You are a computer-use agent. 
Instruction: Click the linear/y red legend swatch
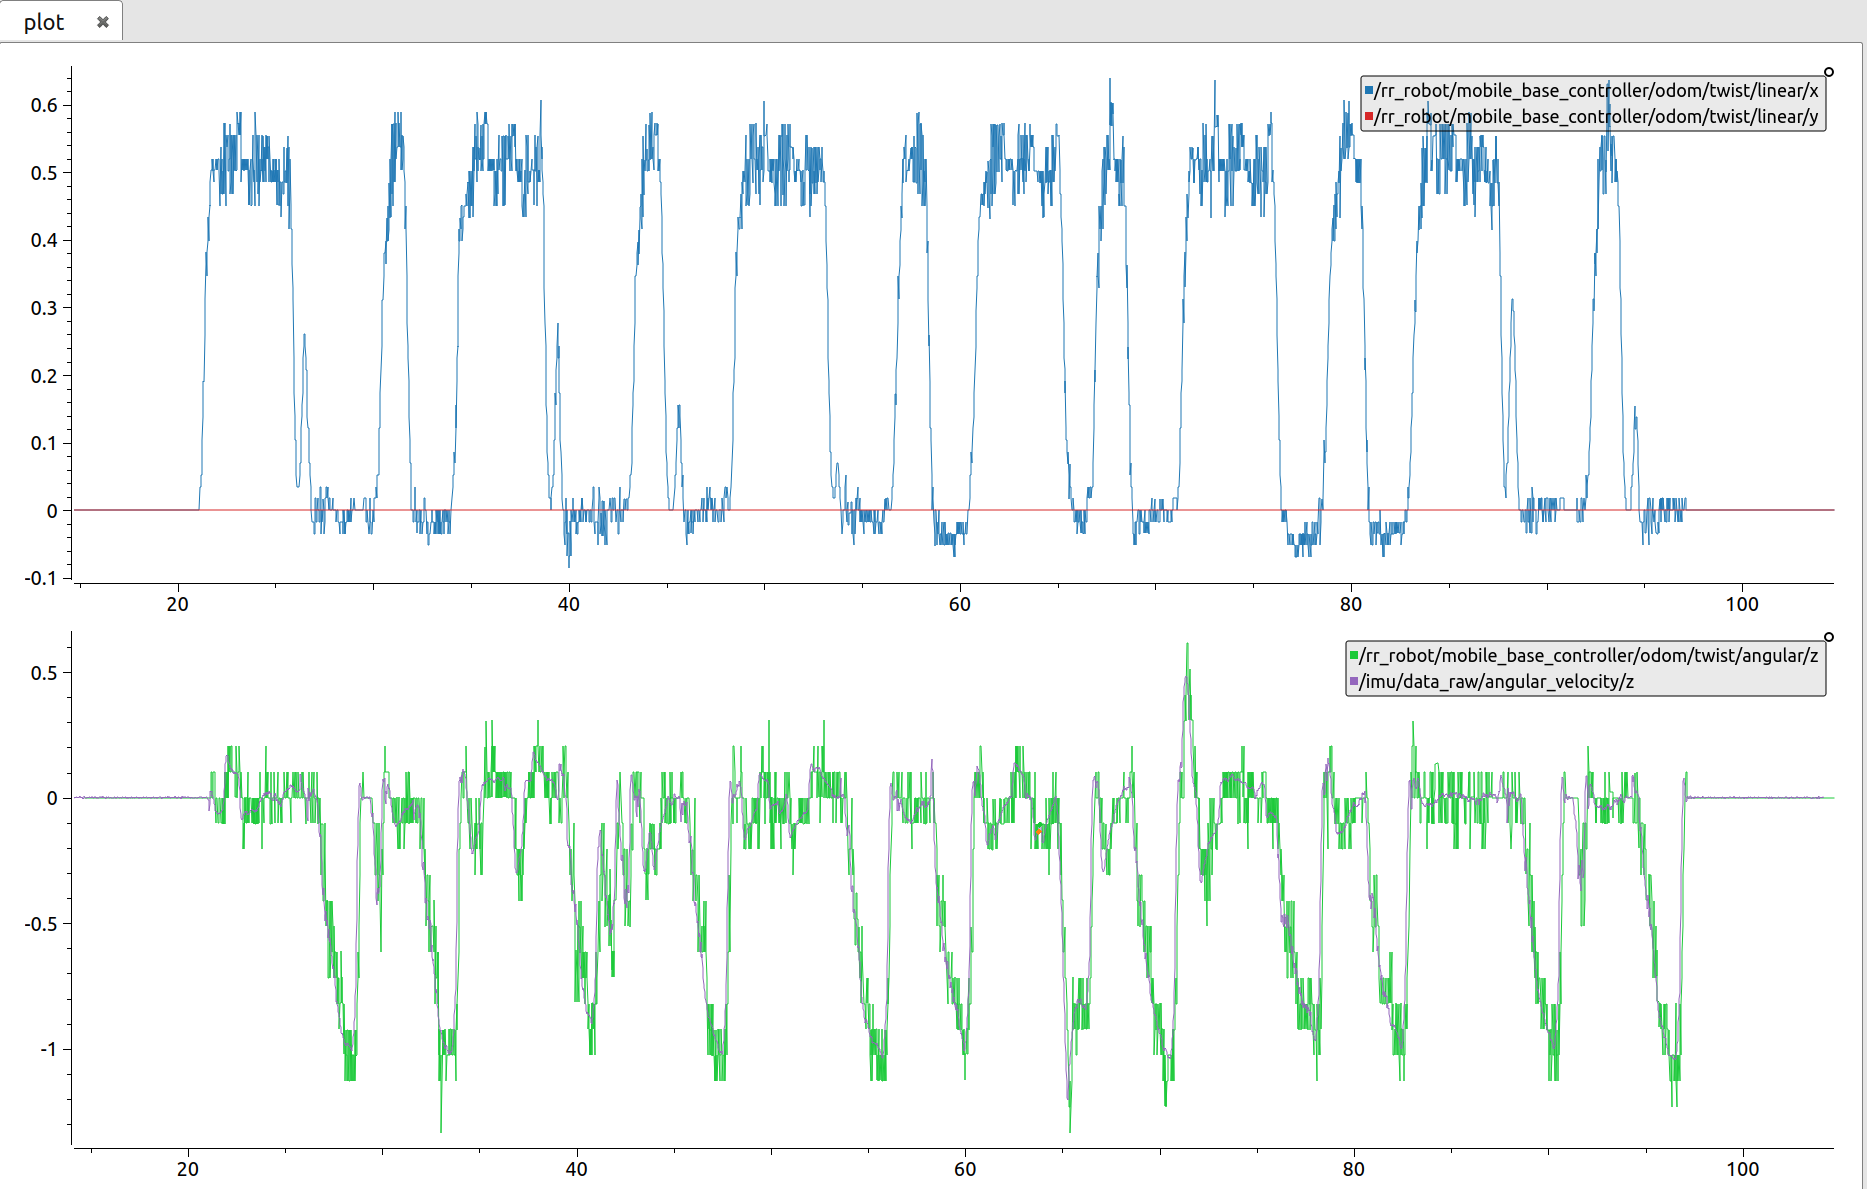point(1369,117)
